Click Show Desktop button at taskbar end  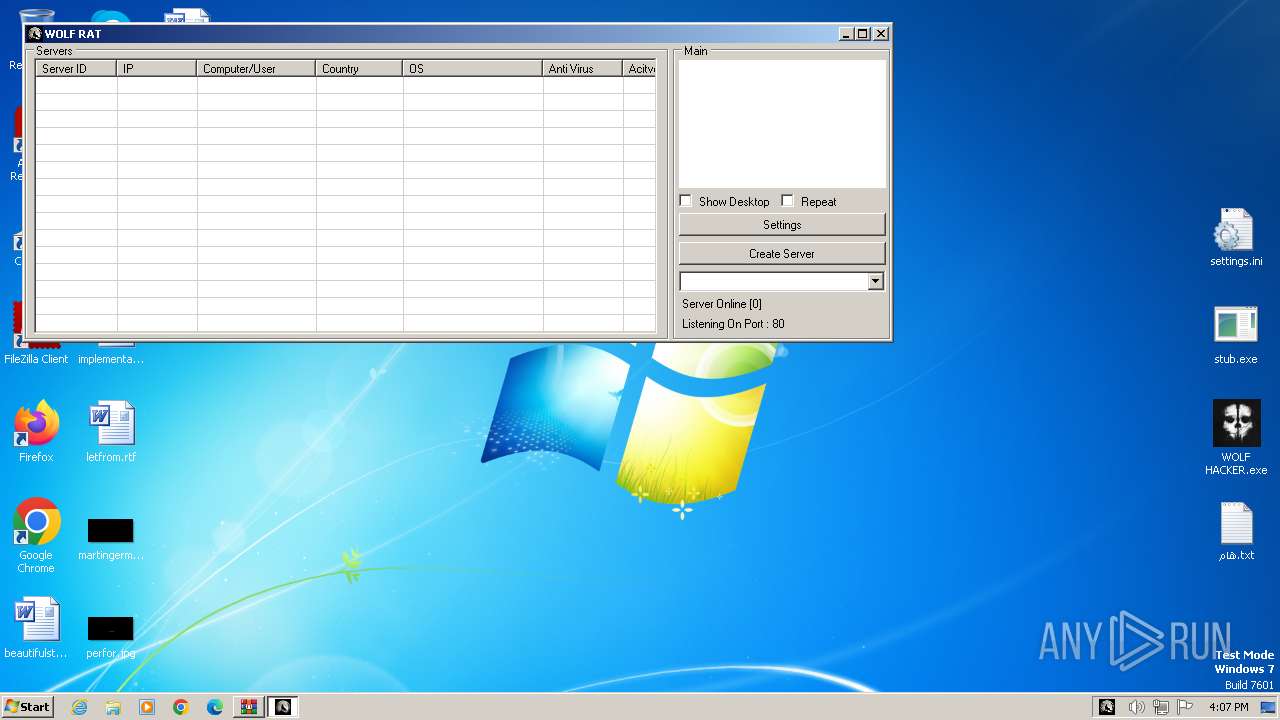(1269, 707)
